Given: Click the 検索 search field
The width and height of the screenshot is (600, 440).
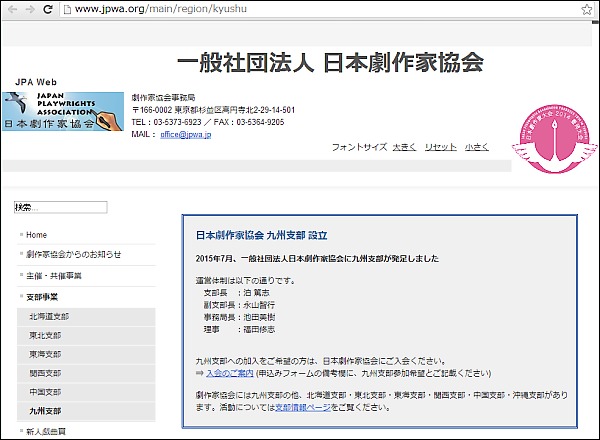Looking at the screenshot, I should pyautogui.click(x=60, y=207).
